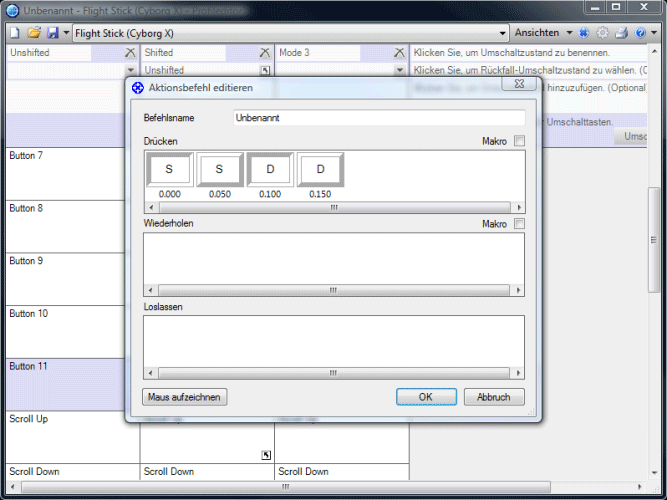Select the first D key at 0.100
This screenshot has height=500, width=667.
(x=270, y=170)
